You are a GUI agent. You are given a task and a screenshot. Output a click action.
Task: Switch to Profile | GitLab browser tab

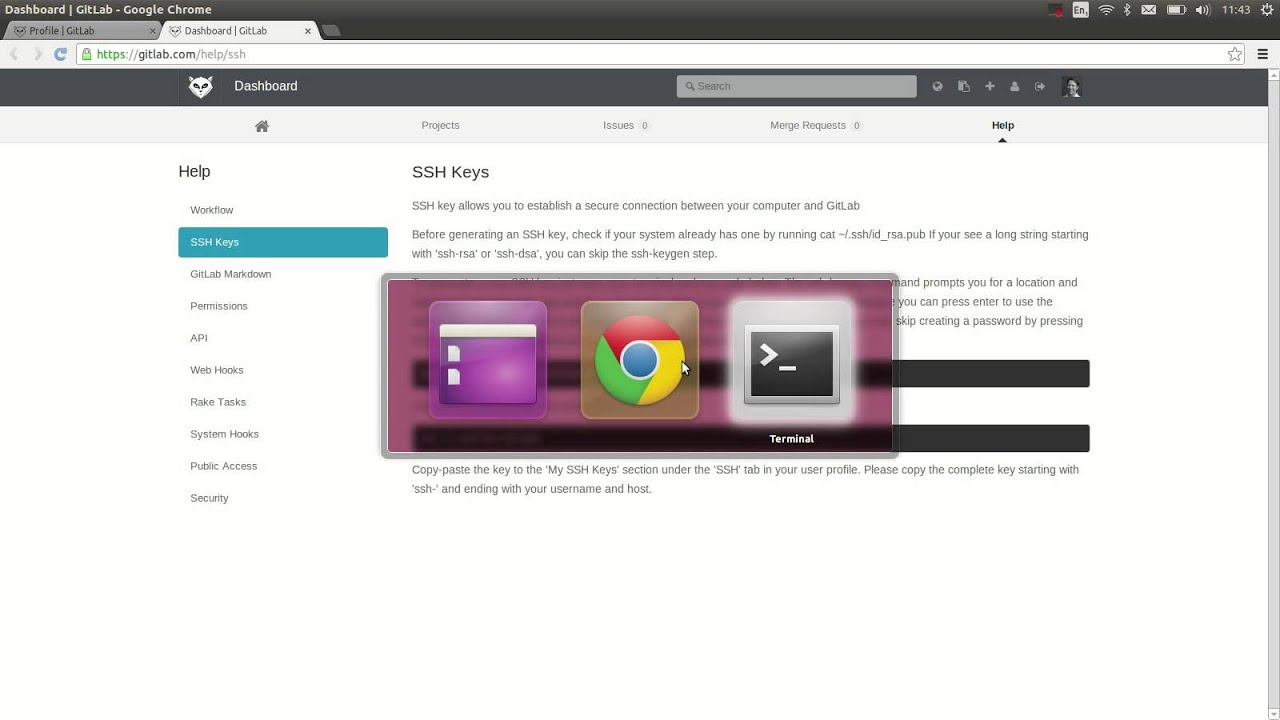pos(82,31)
